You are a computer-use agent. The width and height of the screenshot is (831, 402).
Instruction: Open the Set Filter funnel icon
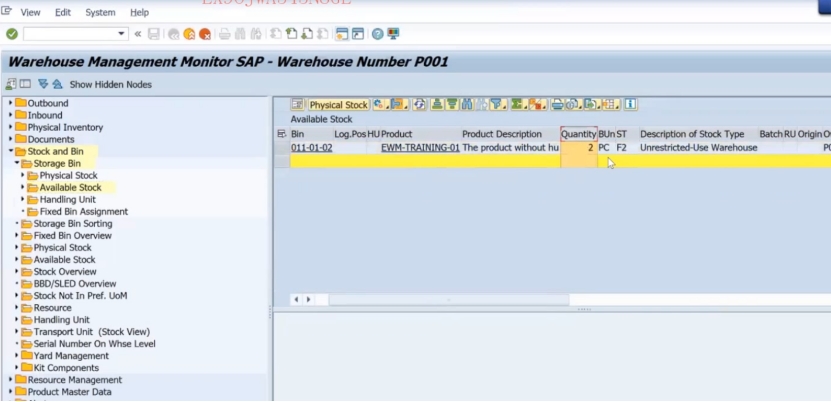pyautogui.click(x=499, y=104)
